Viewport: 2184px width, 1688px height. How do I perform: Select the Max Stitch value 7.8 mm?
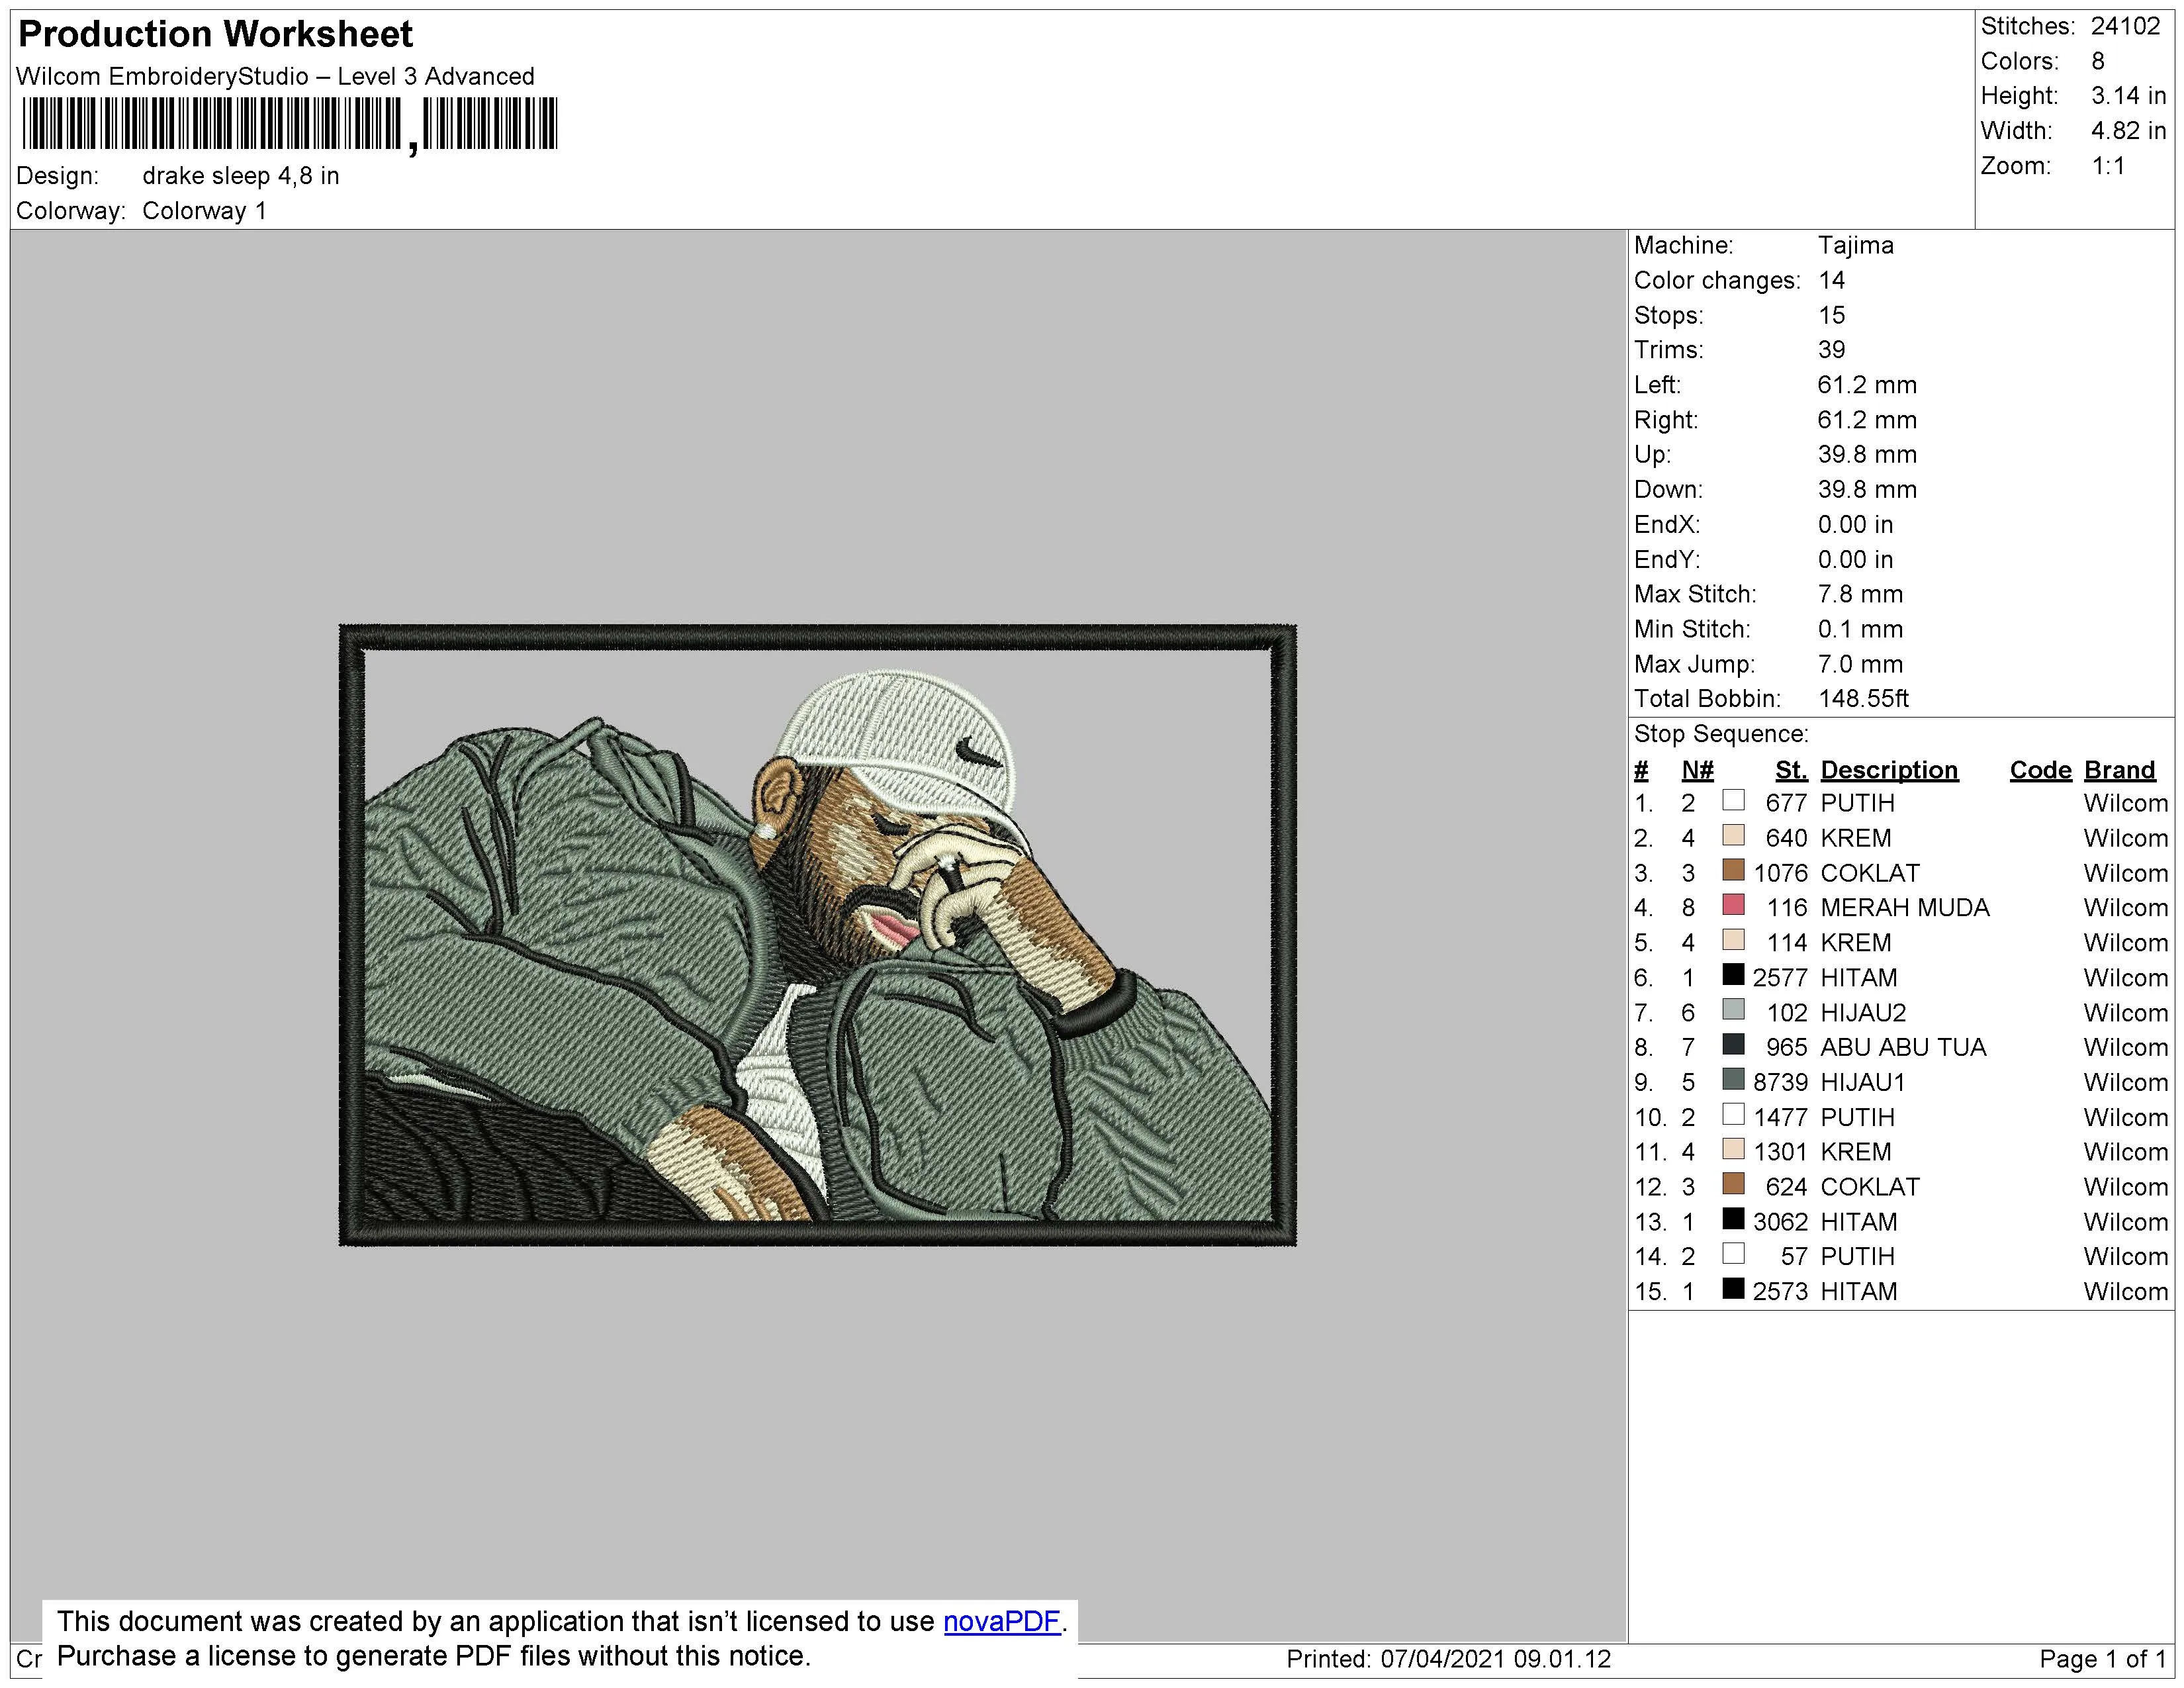(1860, 594)
